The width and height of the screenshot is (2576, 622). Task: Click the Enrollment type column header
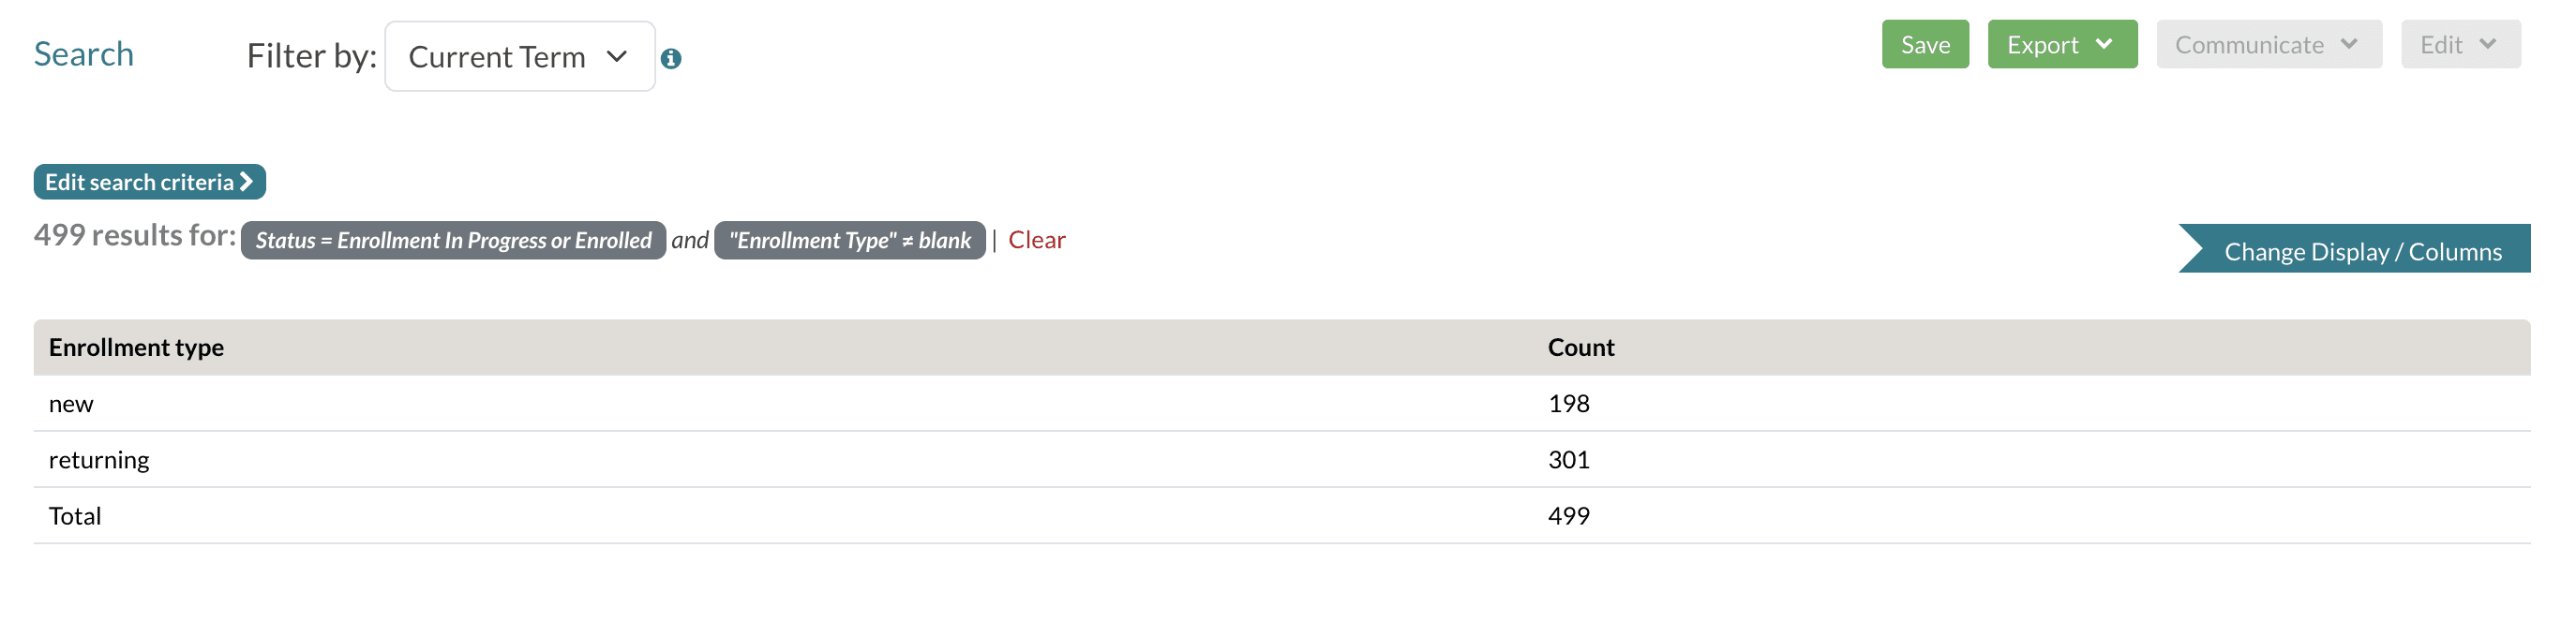[136, 348]
